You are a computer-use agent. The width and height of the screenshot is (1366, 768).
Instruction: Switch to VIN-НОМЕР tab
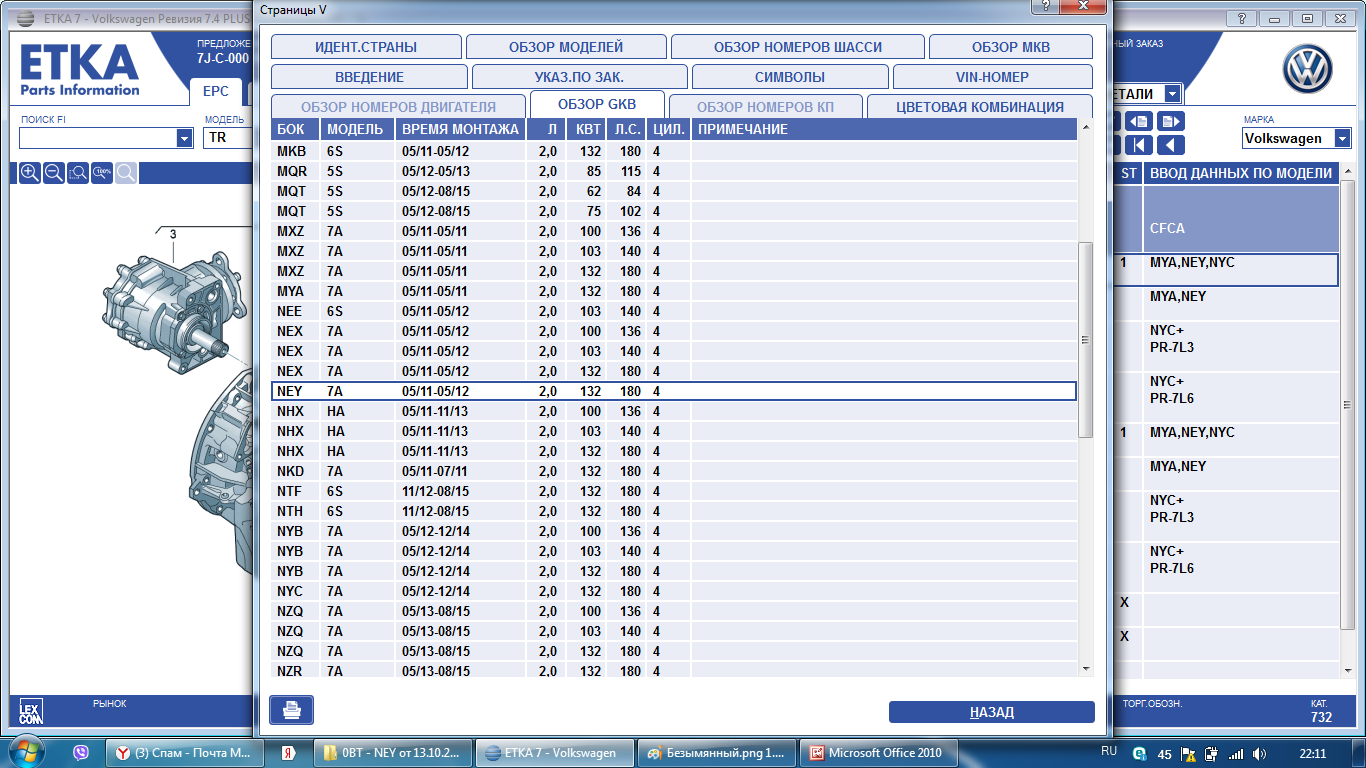992,77
